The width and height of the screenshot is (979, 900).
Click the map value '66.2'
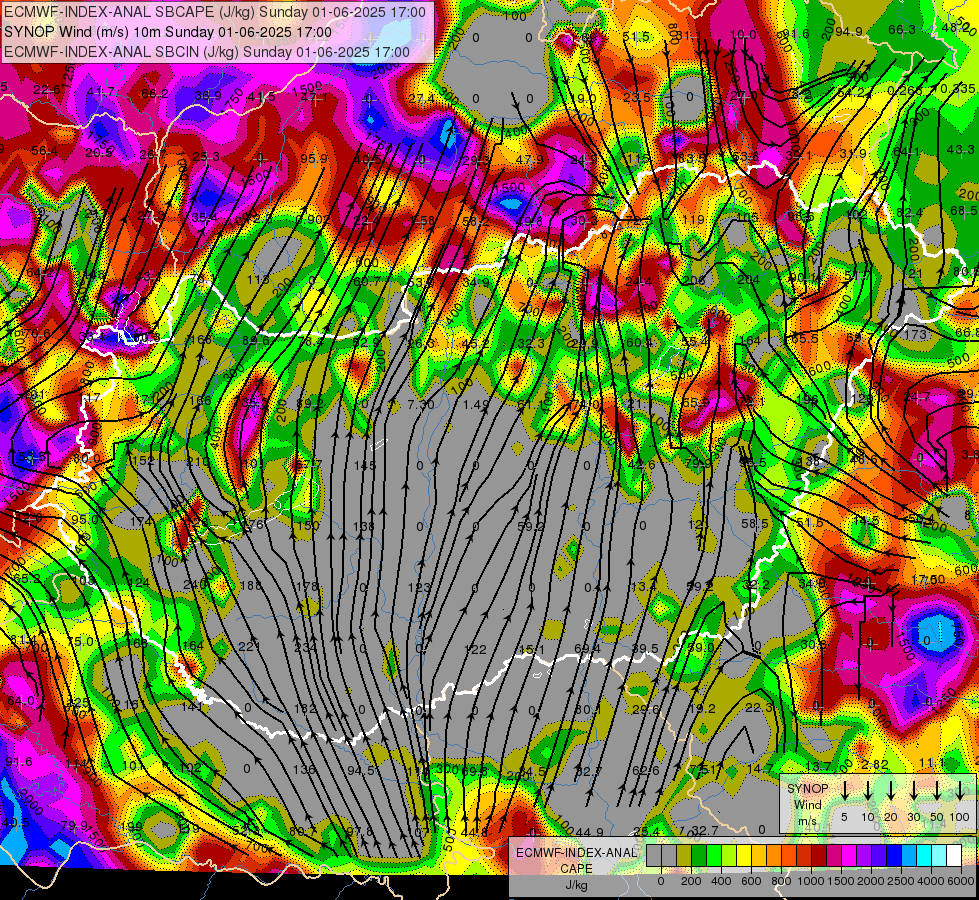coord(154,94)
